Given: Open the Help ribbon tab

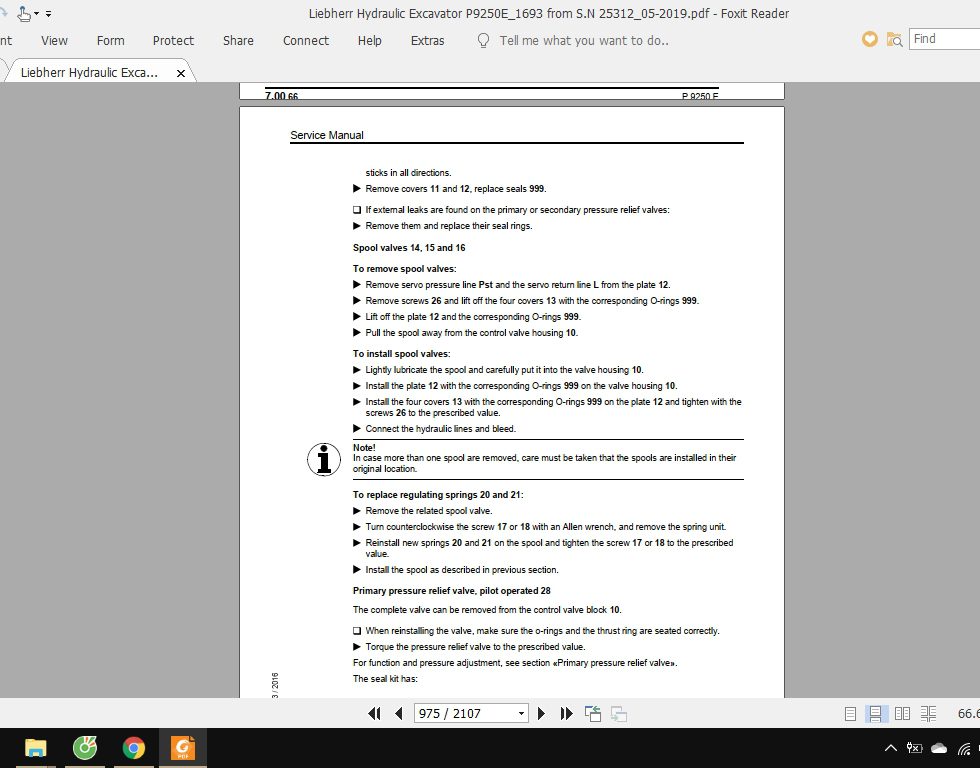Looking at the screenshot, I should (369, 41).
